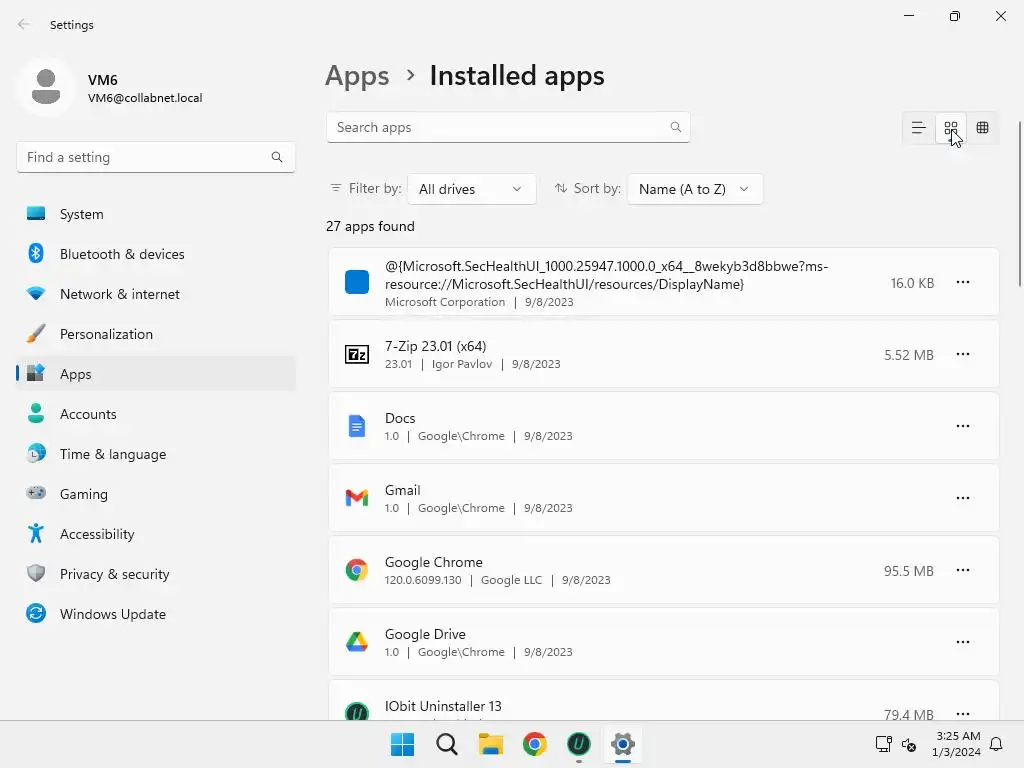Viewport: 1024px width, 768px height.
Task: Open more options for Gmail app
Action: pos(963,498)
